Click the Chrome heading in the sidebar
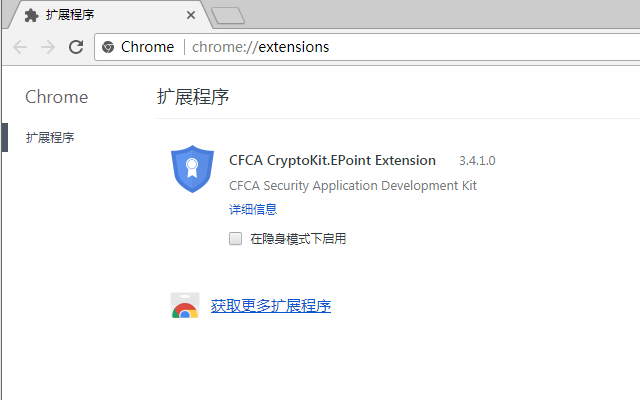The image size is (640, 400). click(x=56, y=97)
